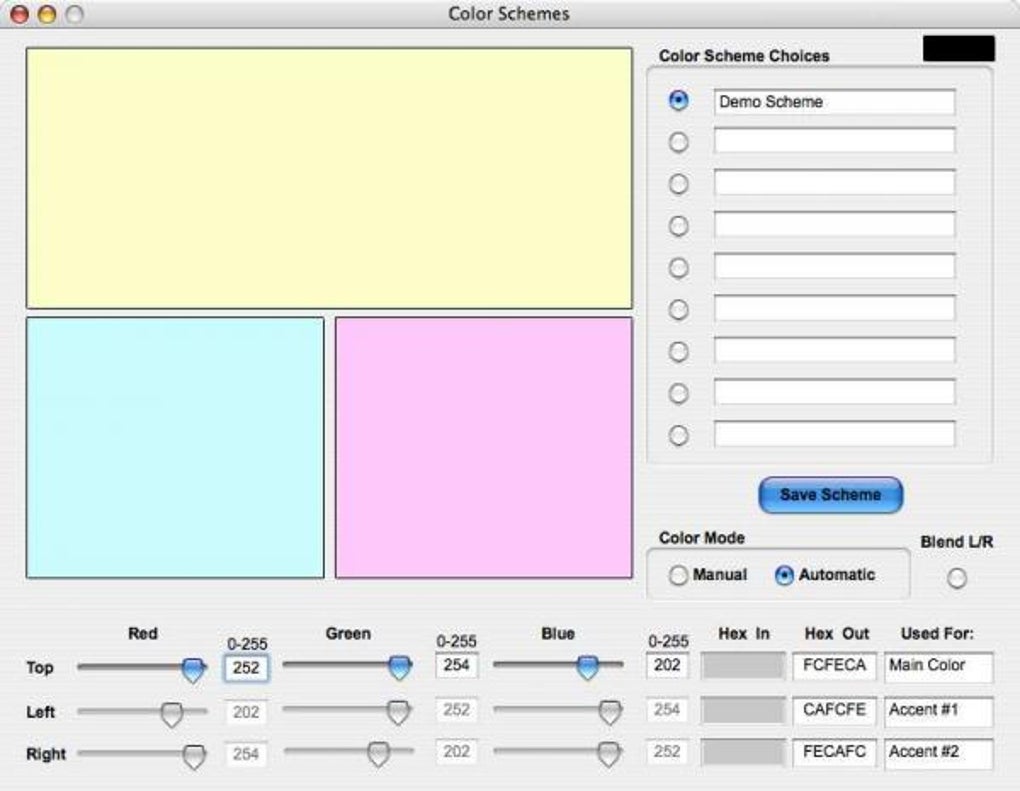This screenshot has height=791, width=1020.
Task: Click the Top row Hex In field
Action: coord(742,666)
